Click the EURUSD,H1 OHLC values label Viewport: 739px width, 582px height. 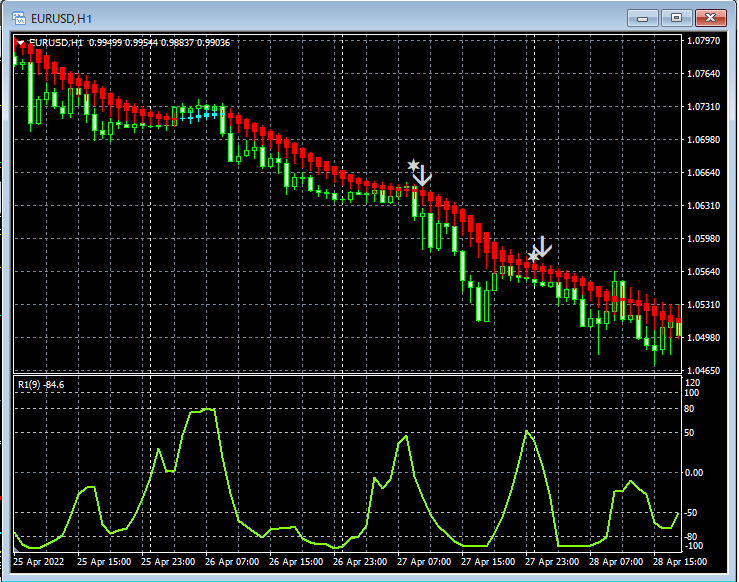(x=130, y=43)
